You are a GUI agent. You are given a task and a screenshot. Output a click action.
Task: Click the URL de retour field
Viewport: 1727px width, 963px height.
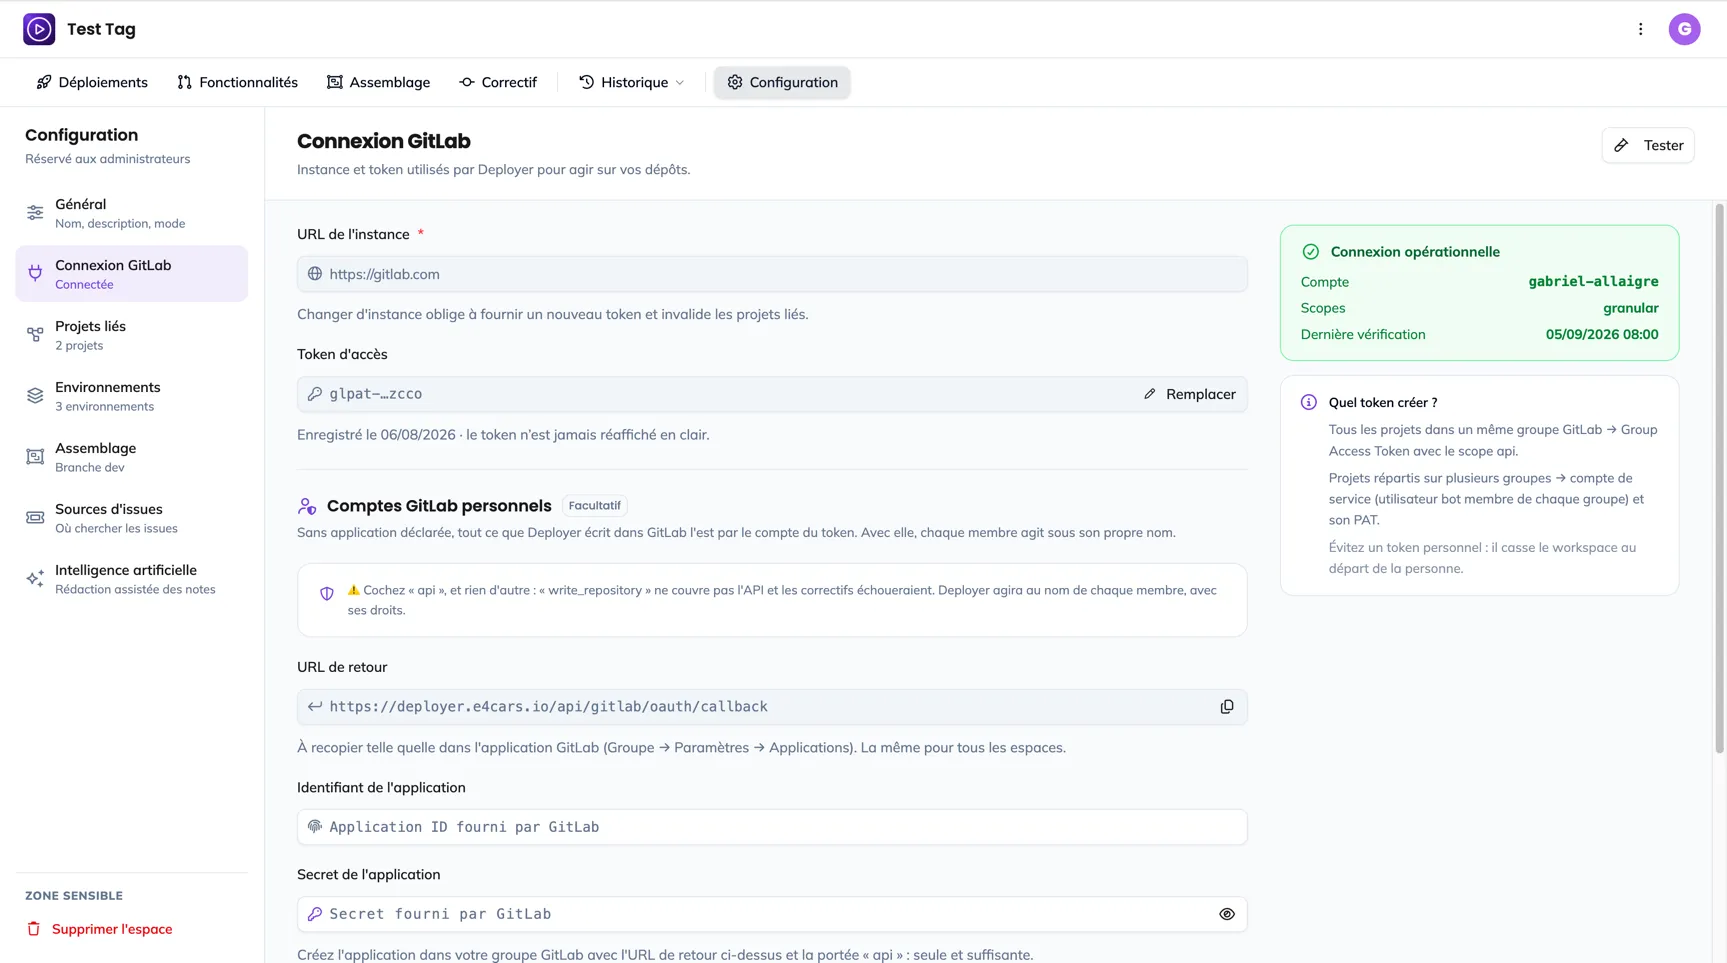pos(772,707)
